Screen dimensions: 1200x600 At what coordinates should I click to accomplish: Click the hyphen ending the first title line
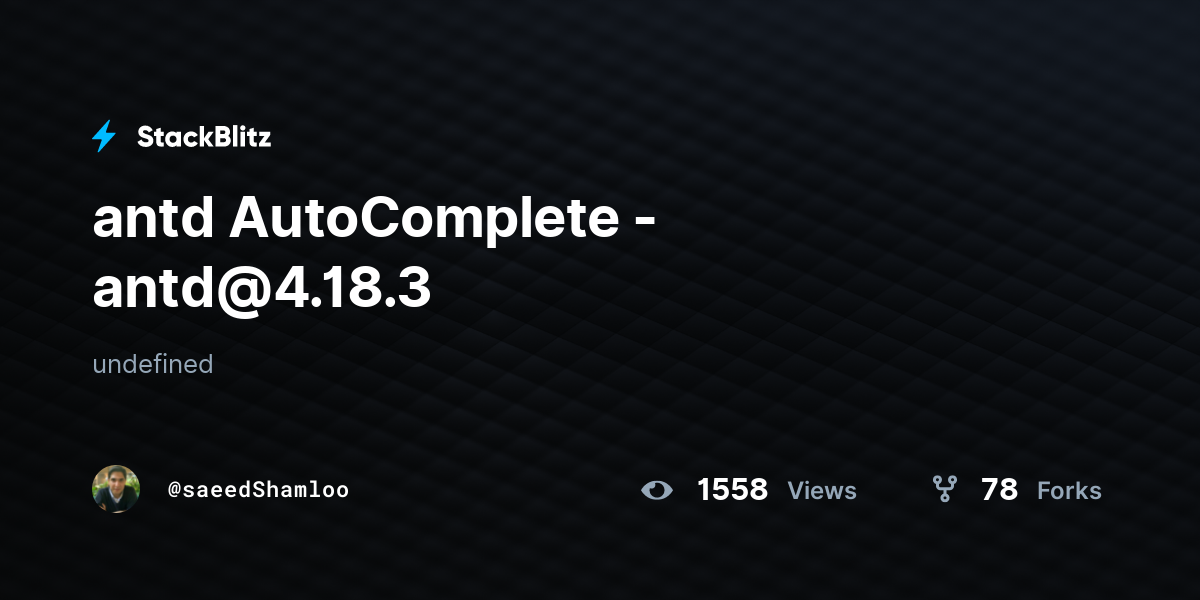(646, 225)
